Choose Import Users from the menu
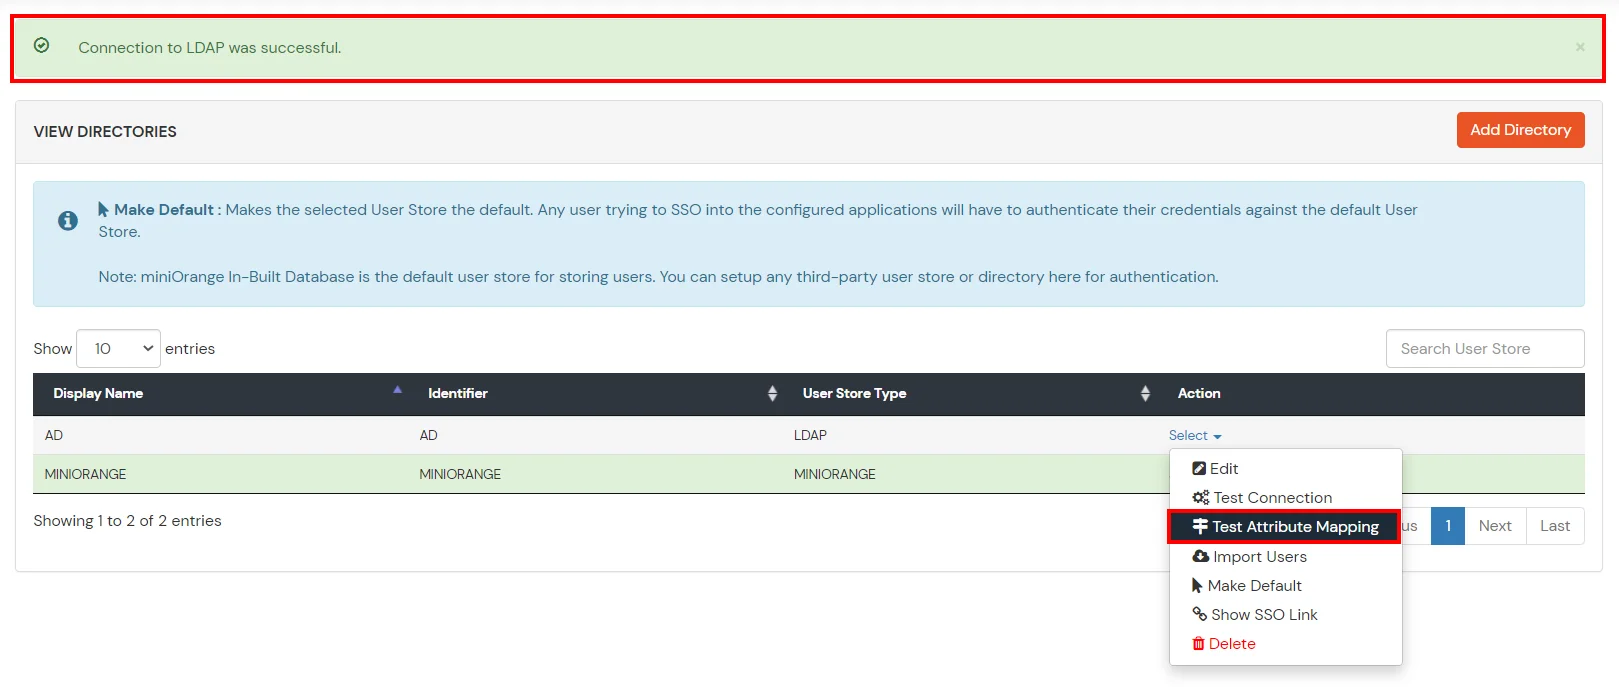The width and height of the screenshot is (1619, 687). [x=1285, y=556]
